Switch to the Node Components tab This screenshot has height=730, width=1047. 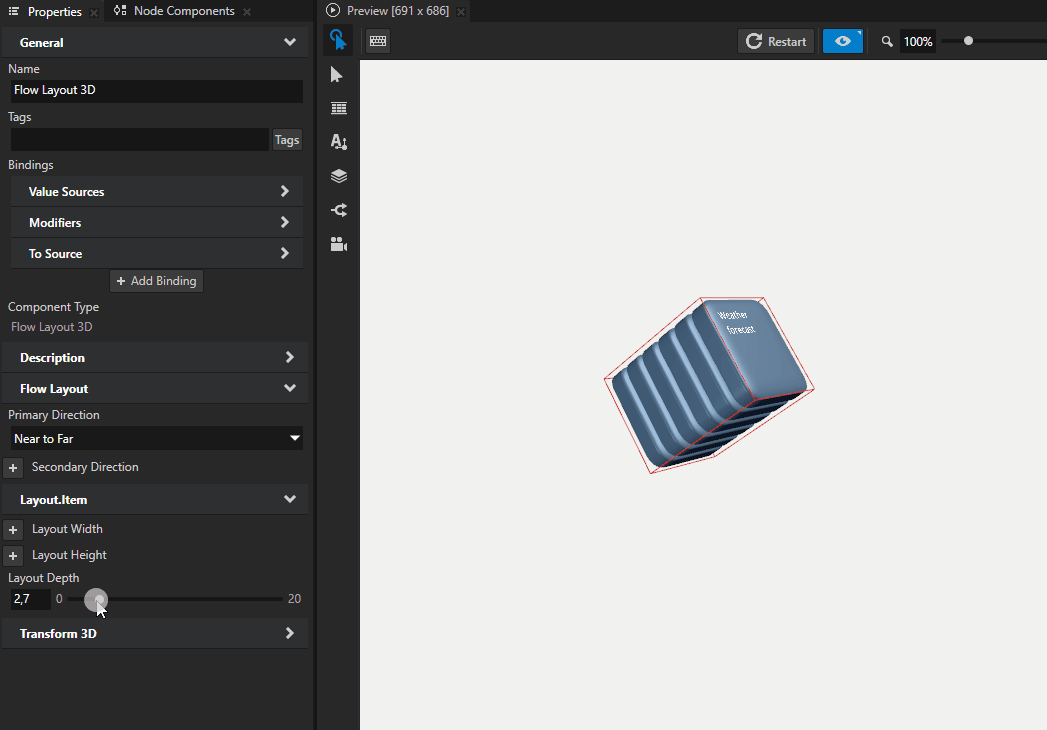coord(183,11)
